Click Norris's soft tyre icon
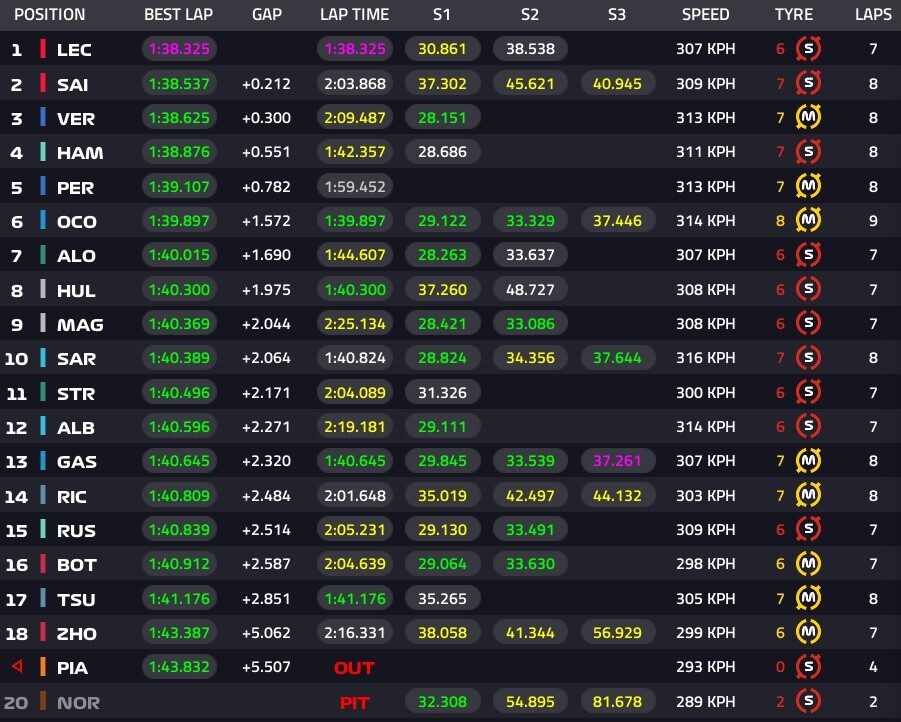This screenshot has width=901, height=722. (808, 702)
